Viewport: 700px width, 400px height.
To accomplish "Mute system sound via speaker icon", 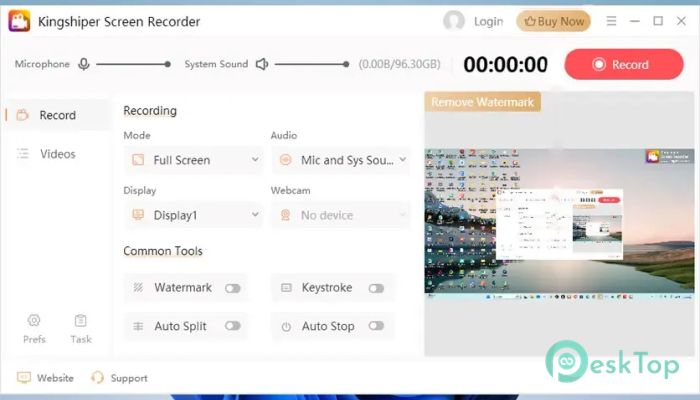I will [x=262, y=64].
